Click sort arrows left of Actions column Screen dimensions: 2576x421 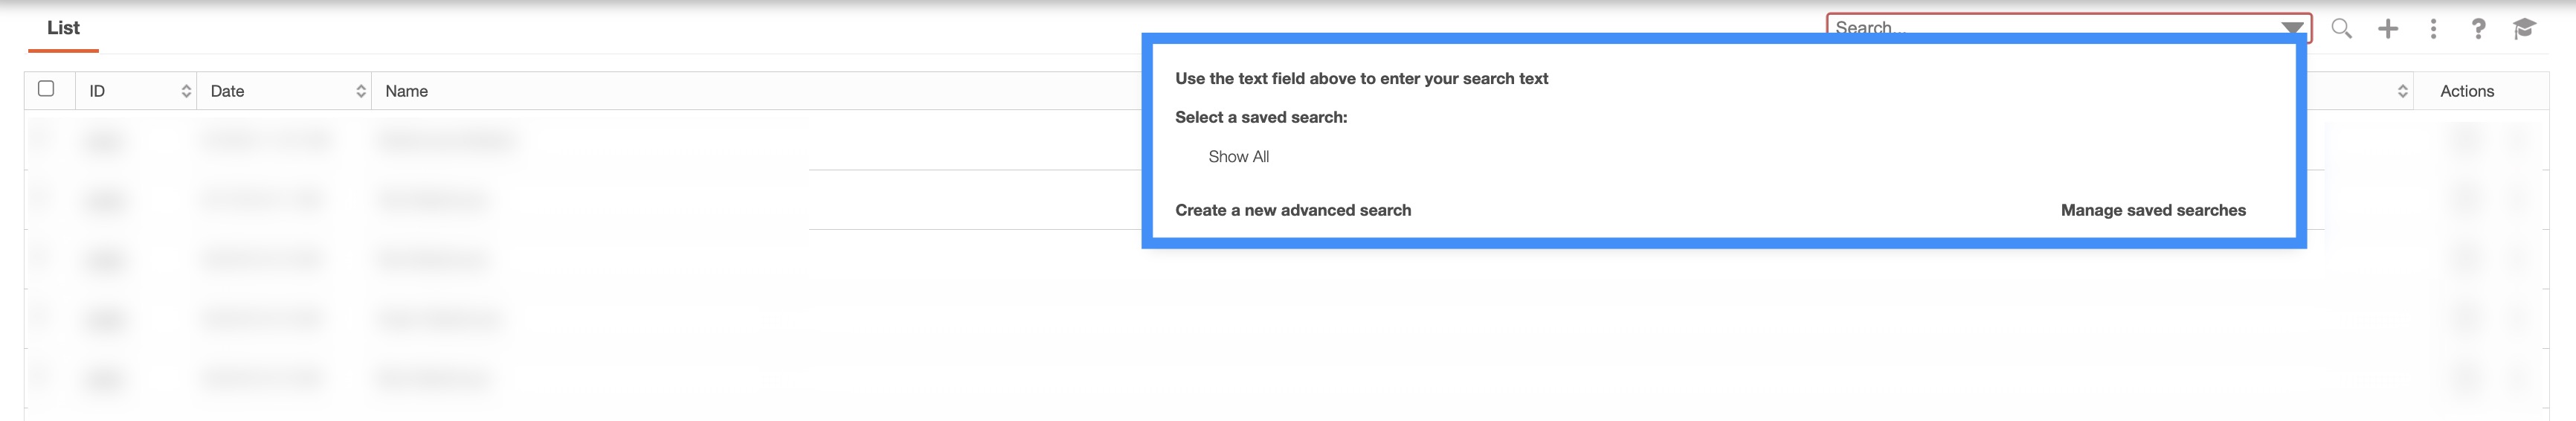pos(2402,91)
